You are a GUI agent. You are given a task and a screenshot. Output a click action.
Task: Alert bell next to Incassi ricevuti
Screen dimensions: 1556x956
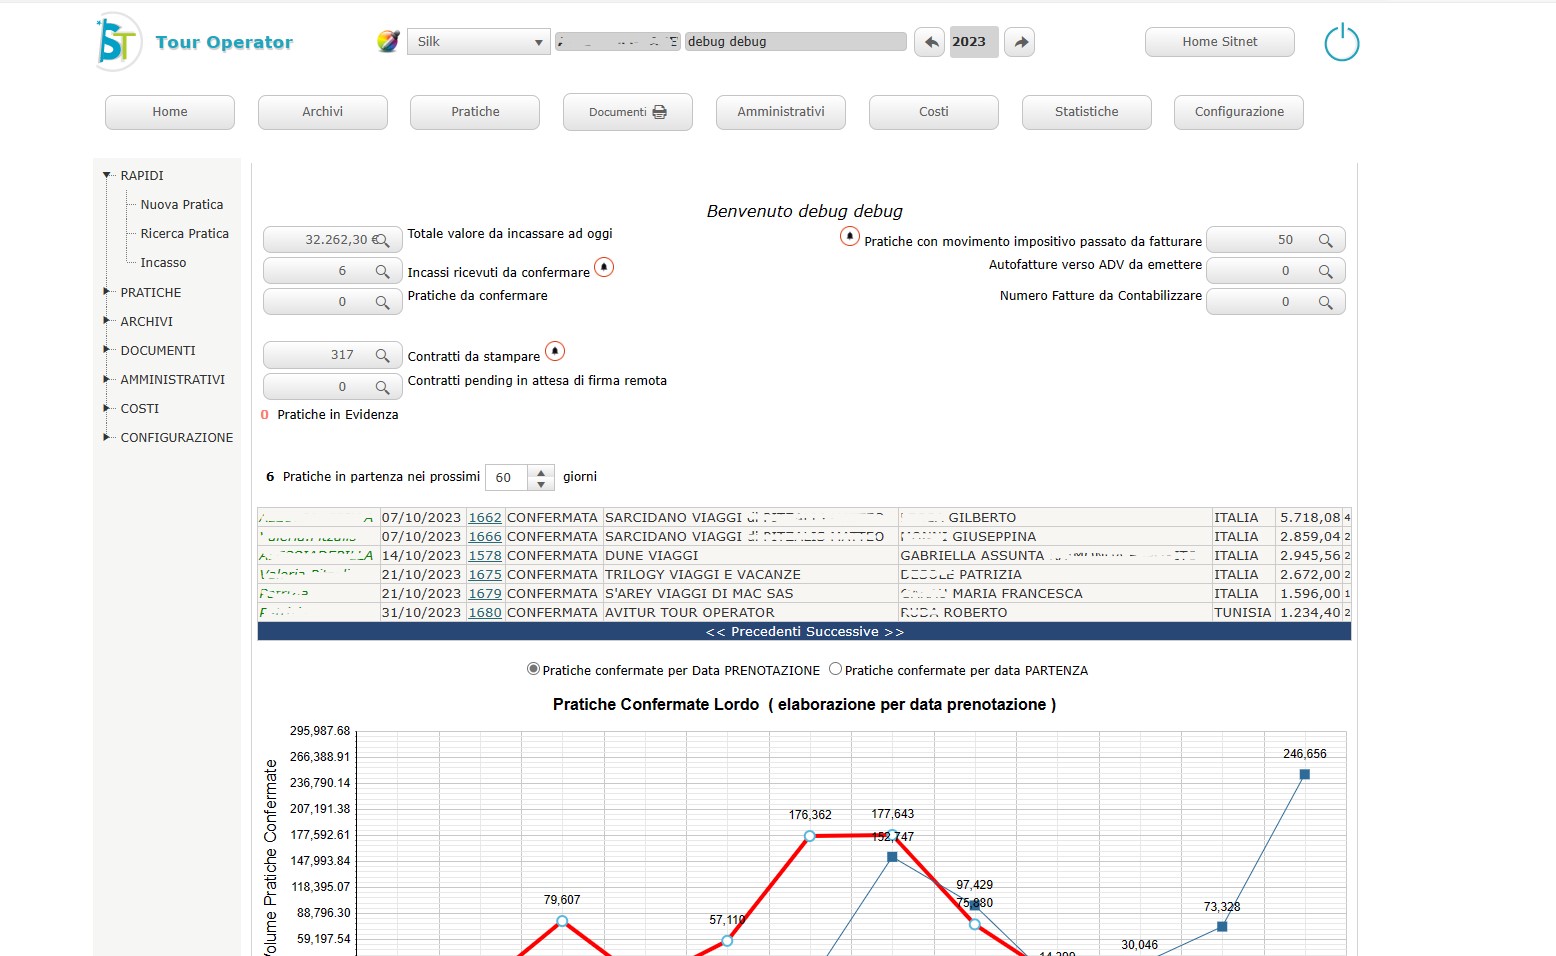pos(604,267)
